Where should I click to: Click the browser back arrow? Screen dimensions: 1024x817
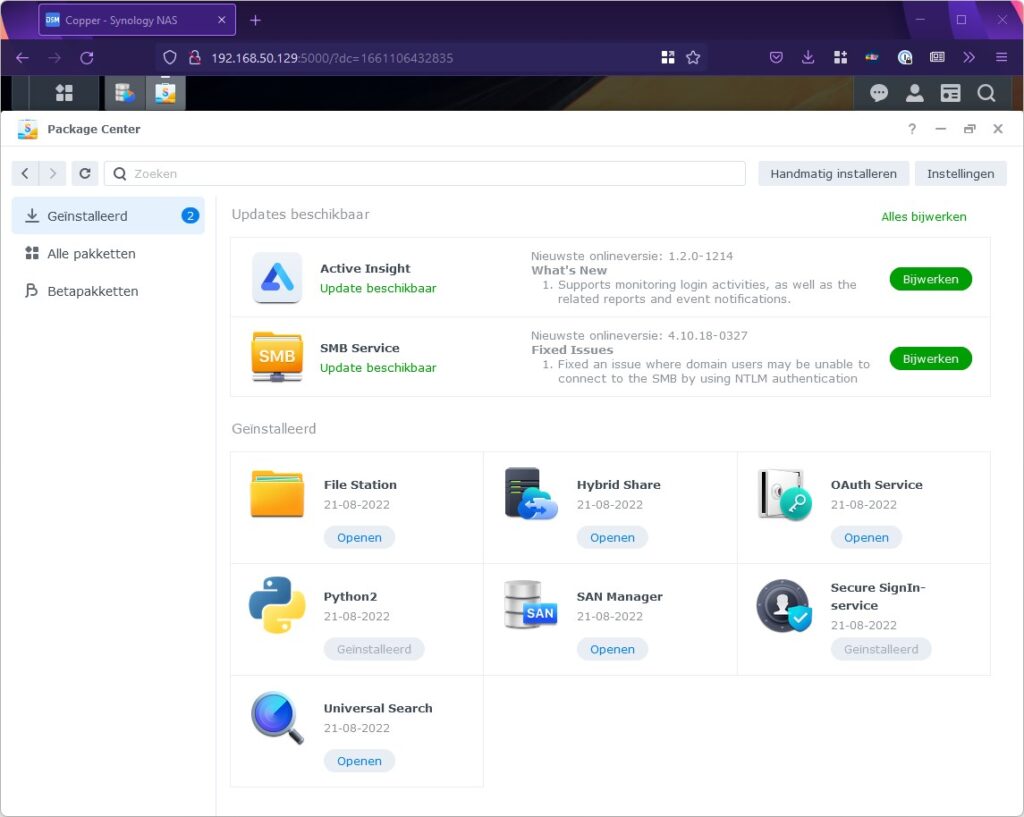[x=22, y=58]
